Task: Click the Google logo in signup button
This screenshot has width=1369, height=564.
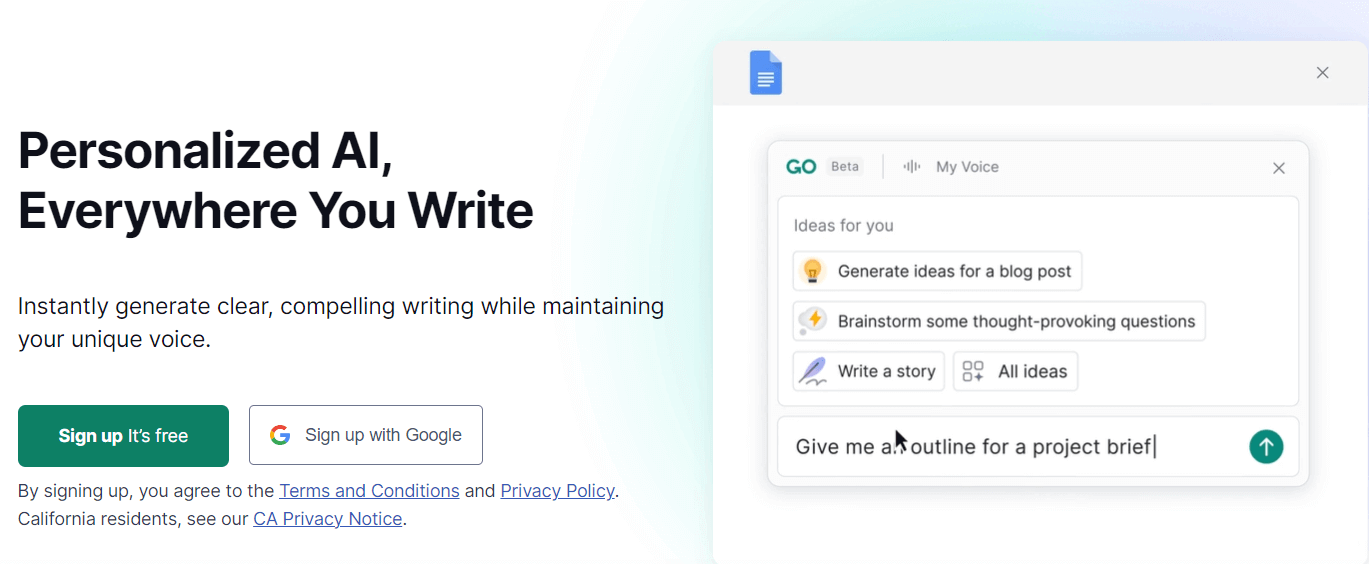Action: pyautogui.click(x=280, y=435)
